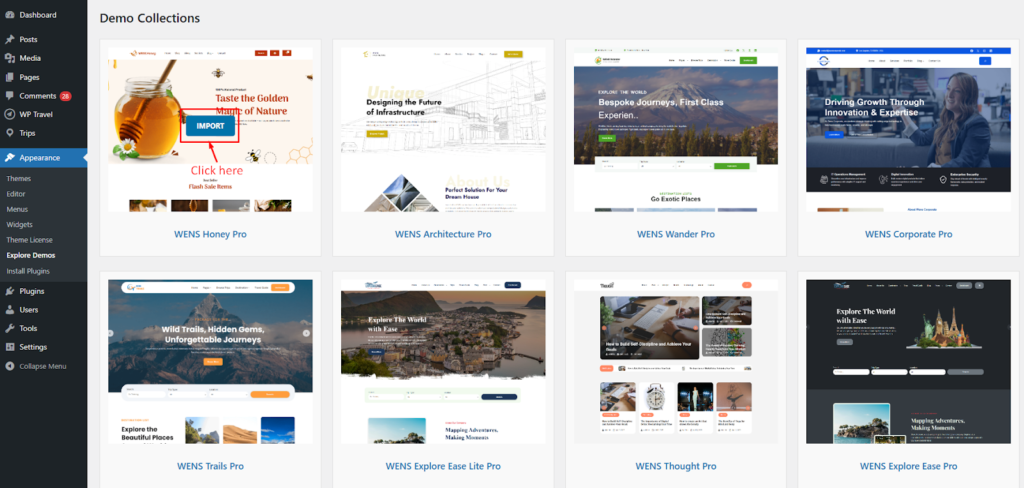Open Theme License submenu item
1024x488 pixels.
pyautogui.click(x=28, y=240)
